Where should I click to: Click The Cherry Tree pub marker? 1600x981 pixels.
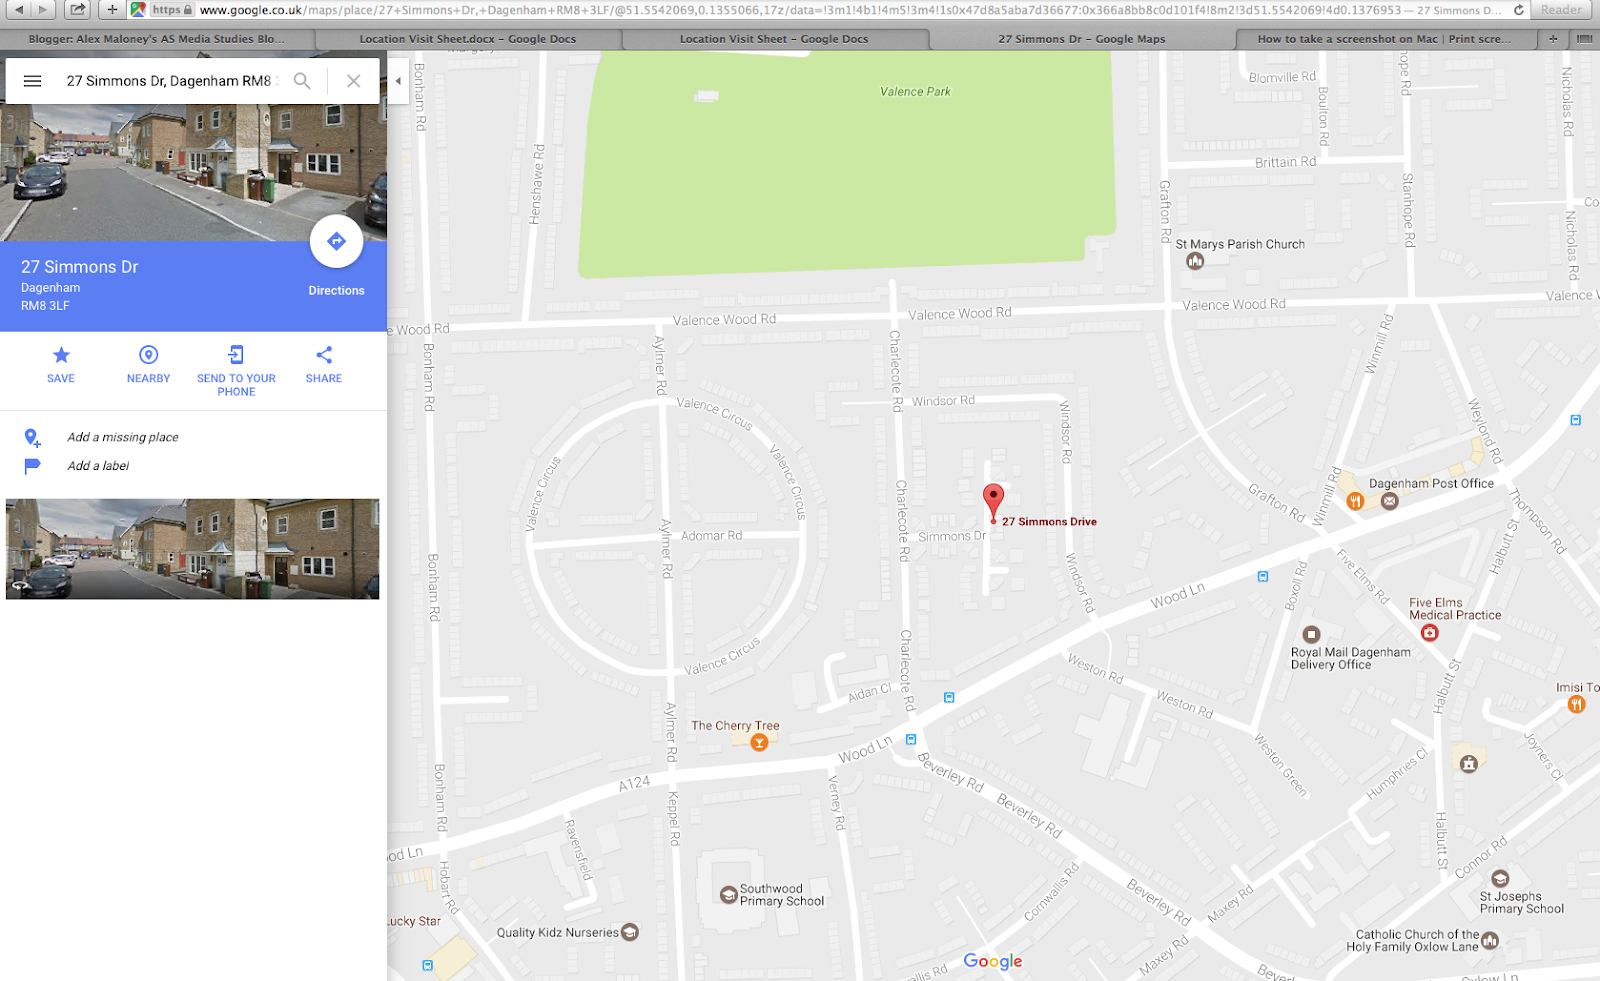click(x=759, y=742)
